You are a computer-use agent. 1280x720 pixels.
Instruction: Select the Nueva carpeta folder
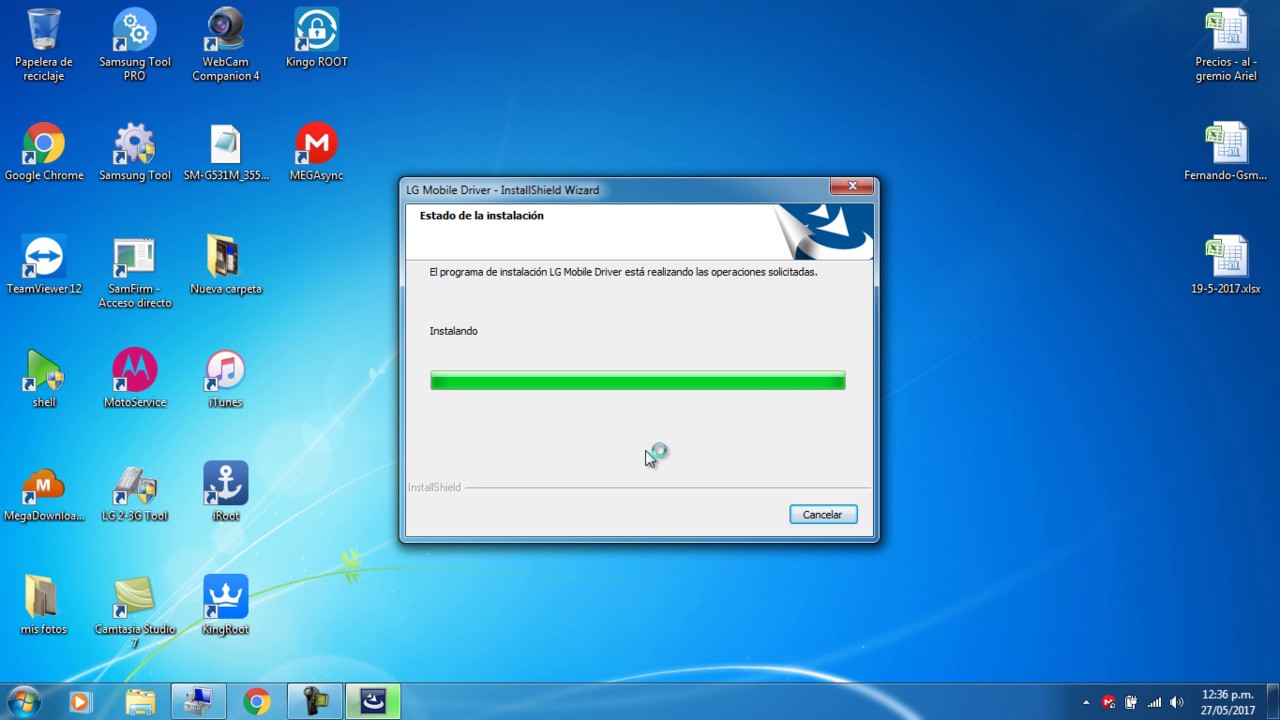(226, 265)
